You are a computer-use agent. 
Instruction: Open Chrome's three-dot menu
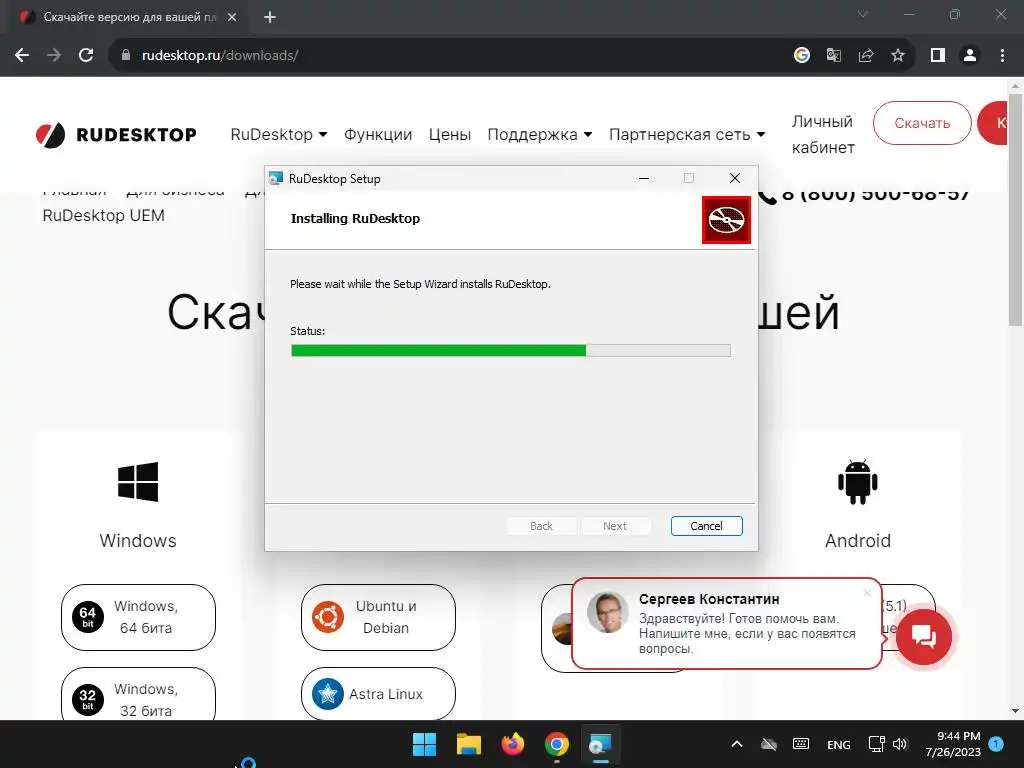coord(1002,56)
